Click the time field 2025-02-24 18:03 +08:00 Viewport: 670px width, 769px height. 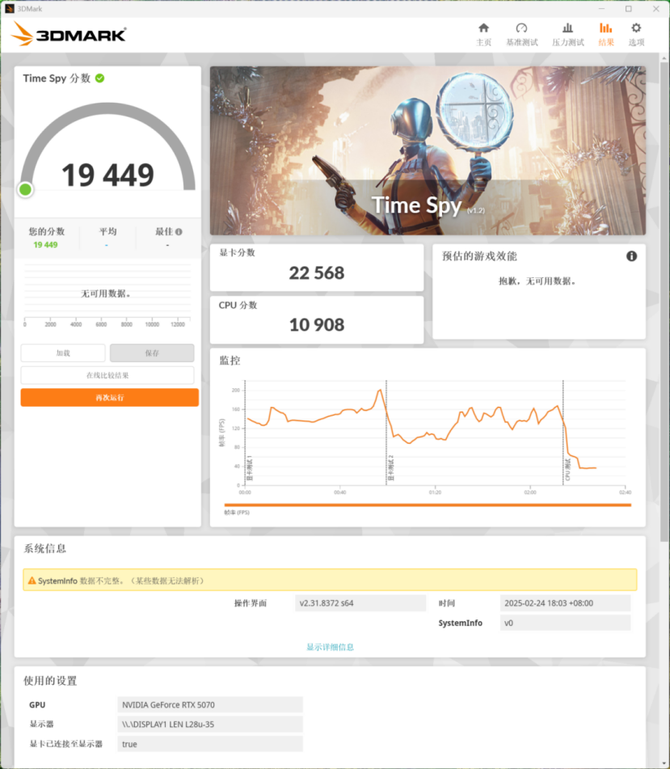[565, 603]
